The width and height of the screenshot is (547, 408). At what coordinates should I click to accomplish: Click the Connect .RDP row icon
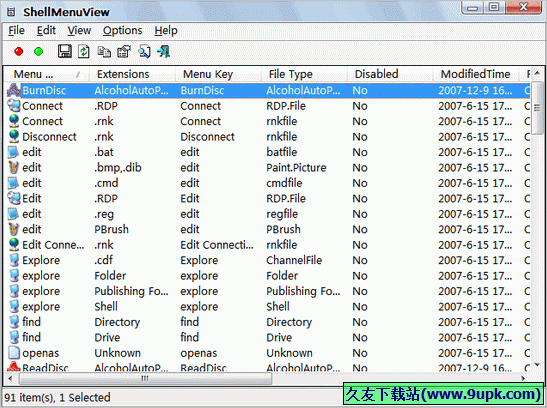tap(14, 106)
